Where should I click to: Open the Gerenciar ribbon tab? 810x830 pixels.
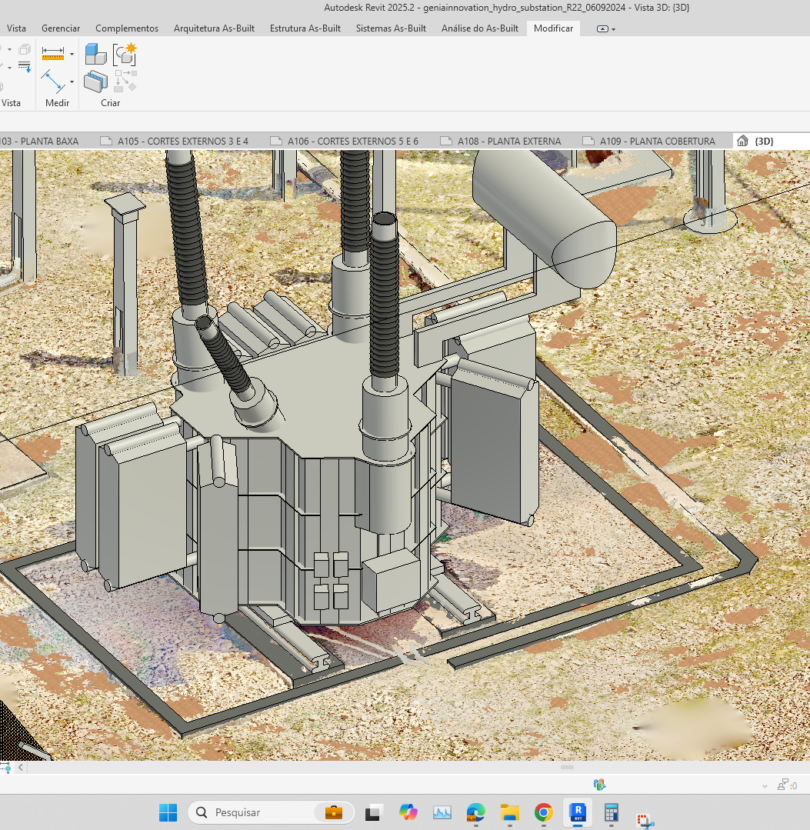(61, 29)
